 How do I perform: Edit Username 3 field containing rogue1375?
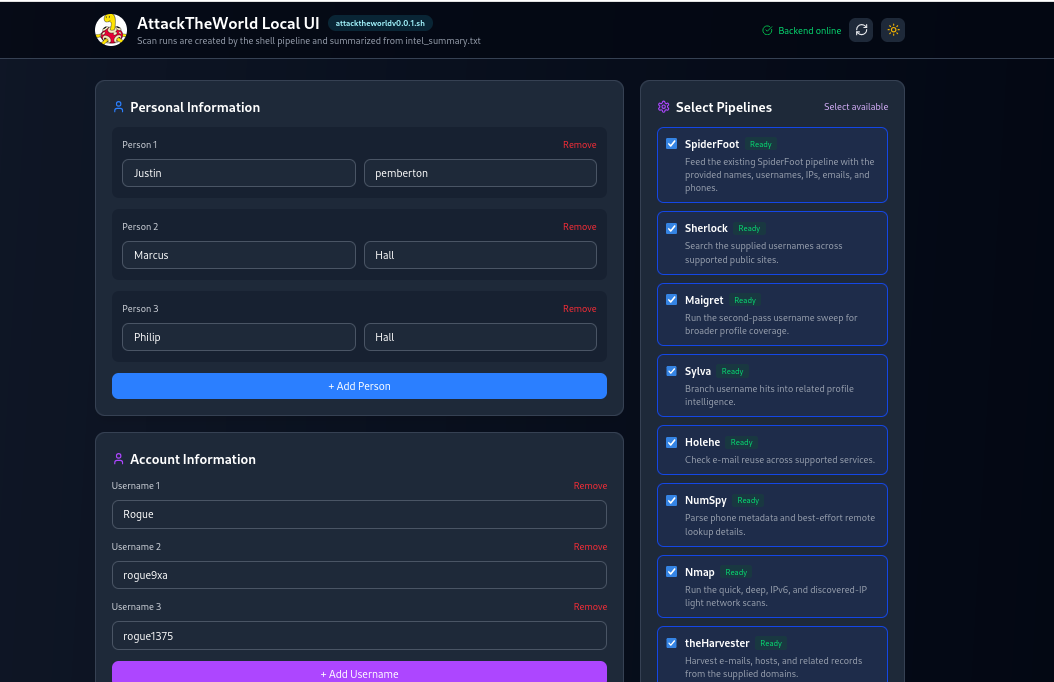pos(359,636)
